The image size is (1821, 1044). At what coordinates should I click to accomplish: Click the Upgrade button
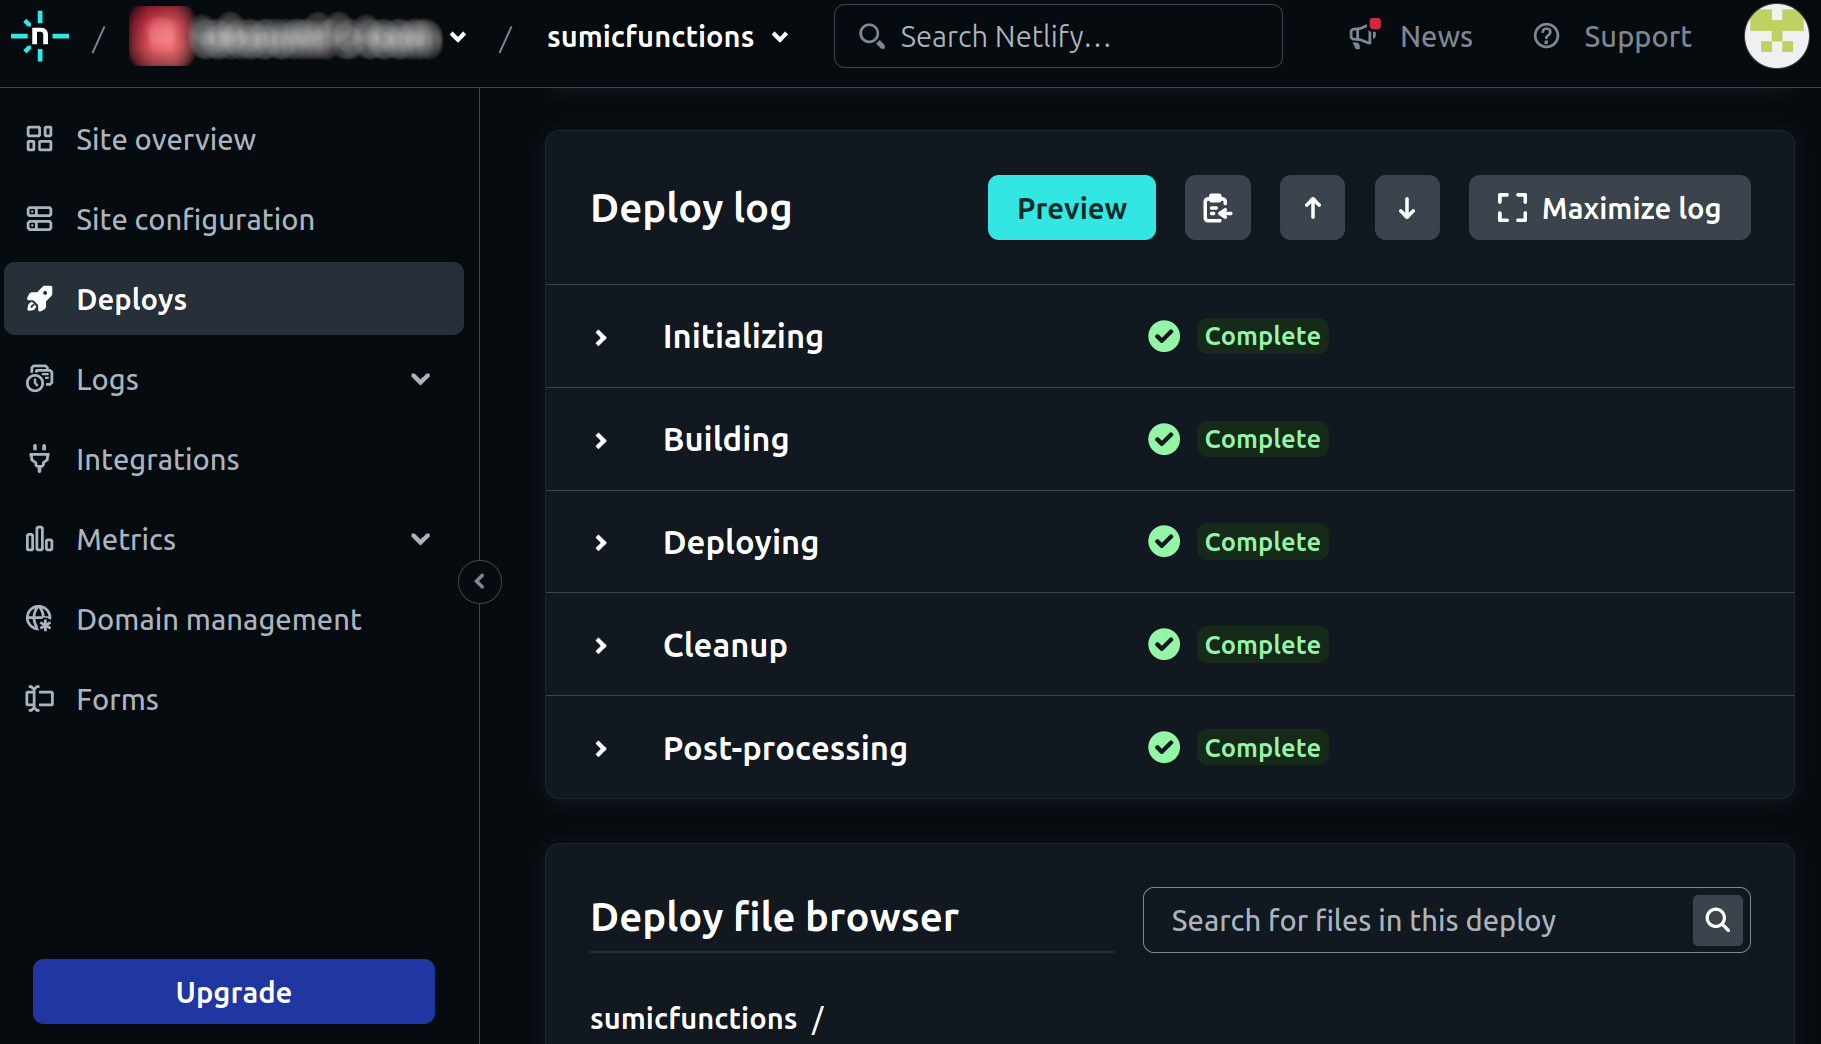point(234,991)
